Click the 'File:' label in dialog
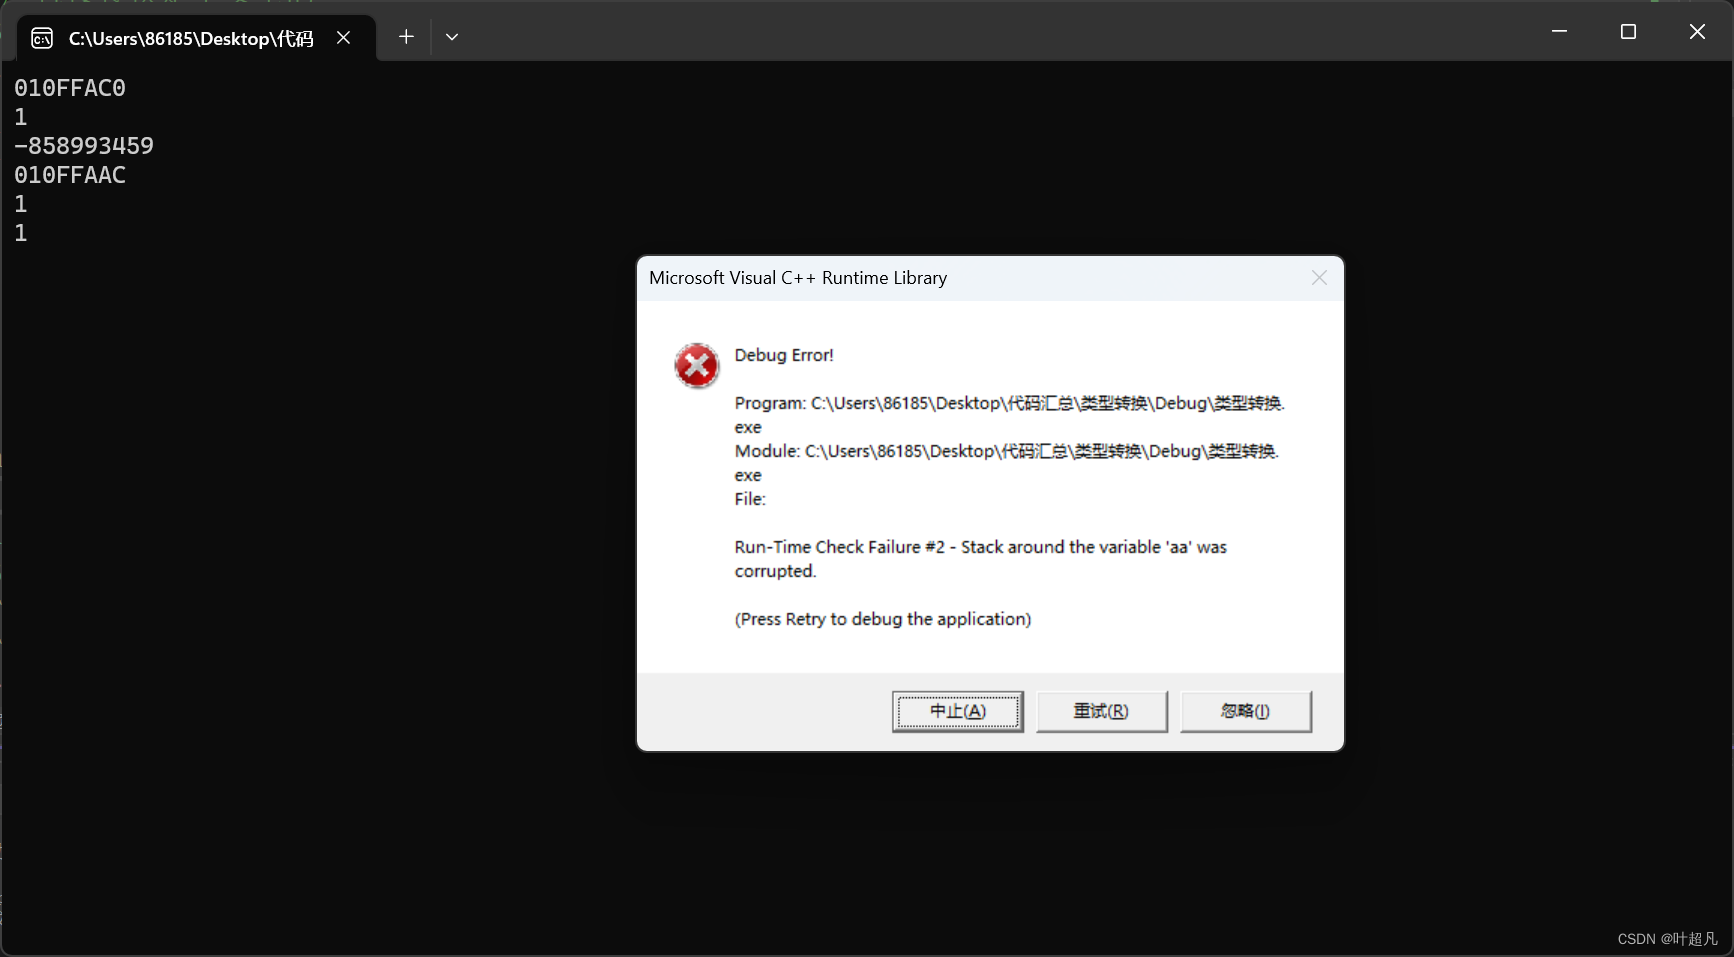 [750, 499]
